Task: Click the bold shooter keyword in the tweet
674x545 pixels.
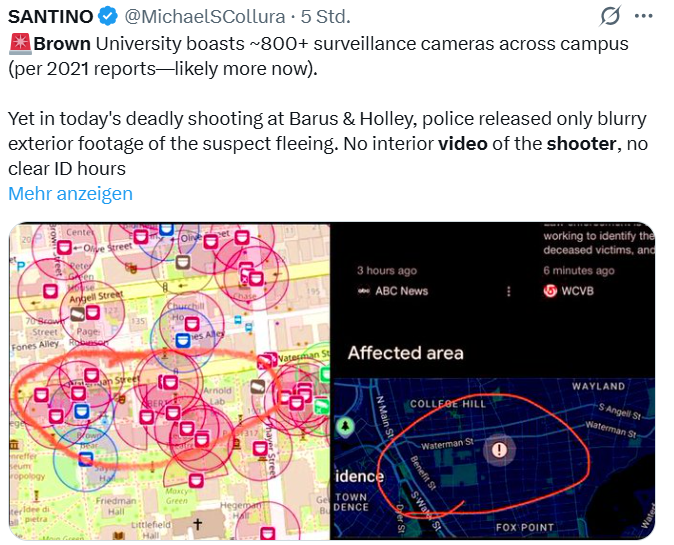Action: tap(581, 144)
